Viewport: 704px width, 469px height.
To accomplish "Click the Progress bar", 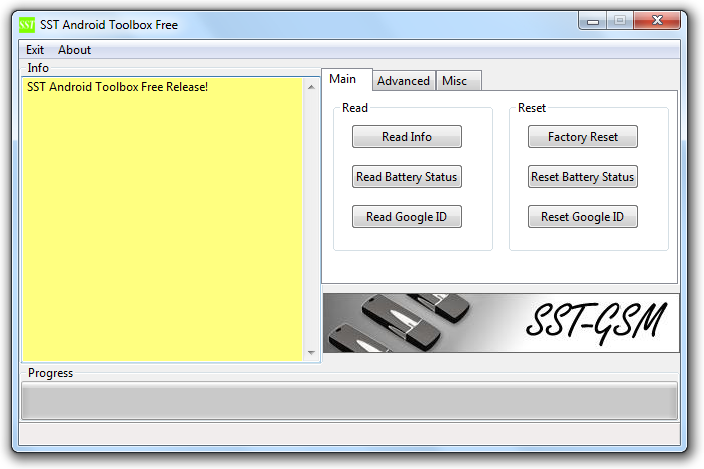I will (349, 401).
